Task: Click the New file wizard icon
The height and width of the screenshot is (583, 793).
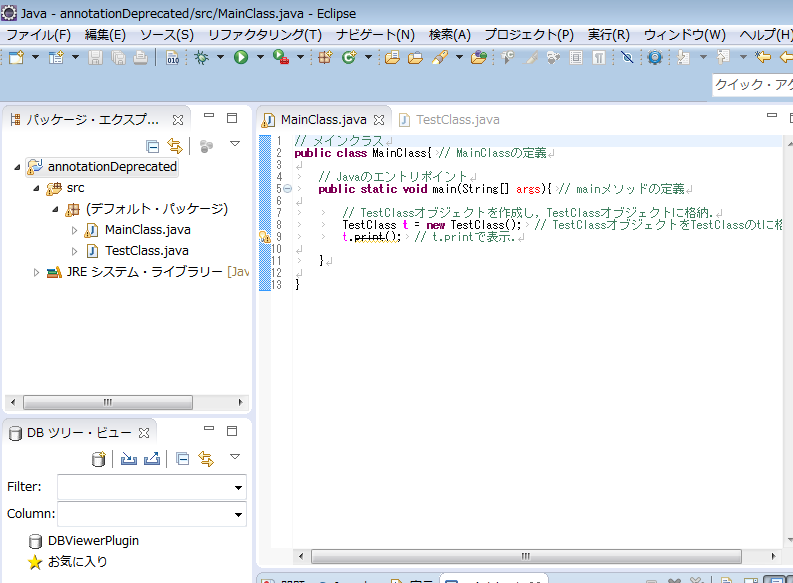Action: pos(16,57)
